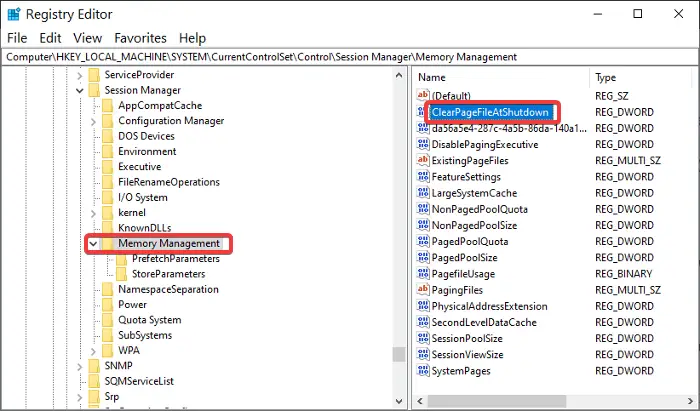This screenshot has height=411, width=700.
Task: Select the SQMServiceList tree item
Action: [x=139, y=381]
